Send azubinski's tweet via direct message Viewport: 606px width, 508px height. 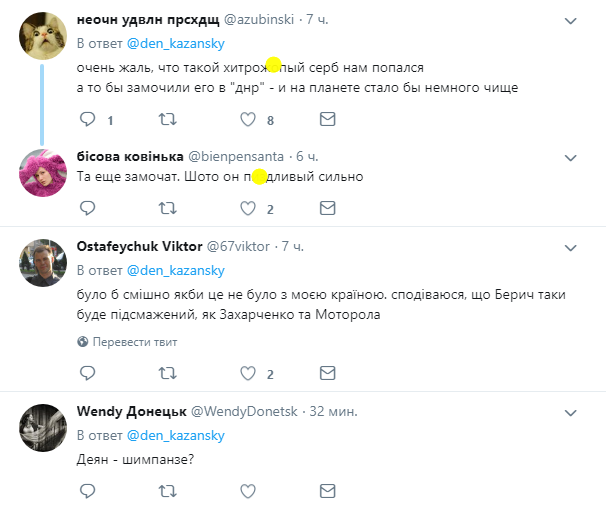click(327, 119)
